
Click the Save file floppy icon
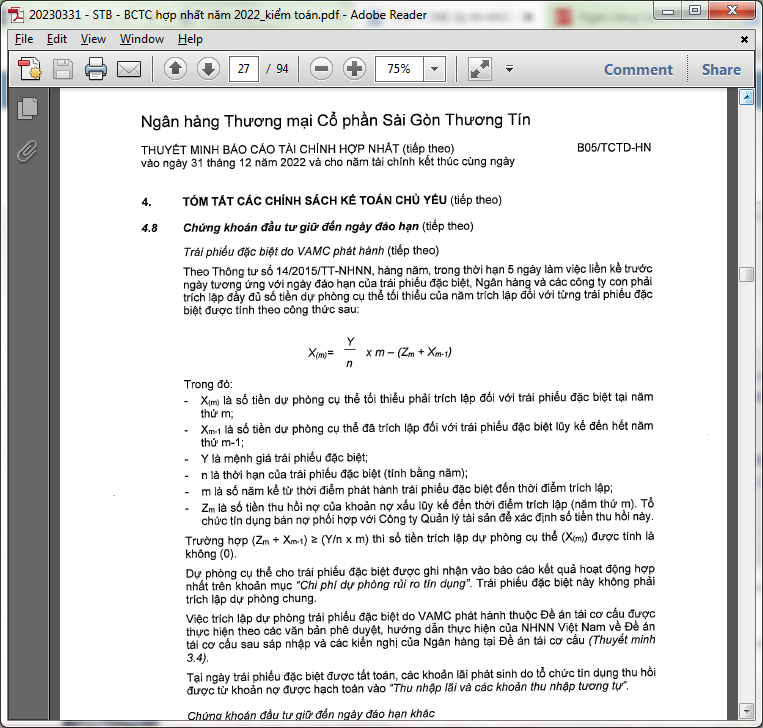click(63, 69)
